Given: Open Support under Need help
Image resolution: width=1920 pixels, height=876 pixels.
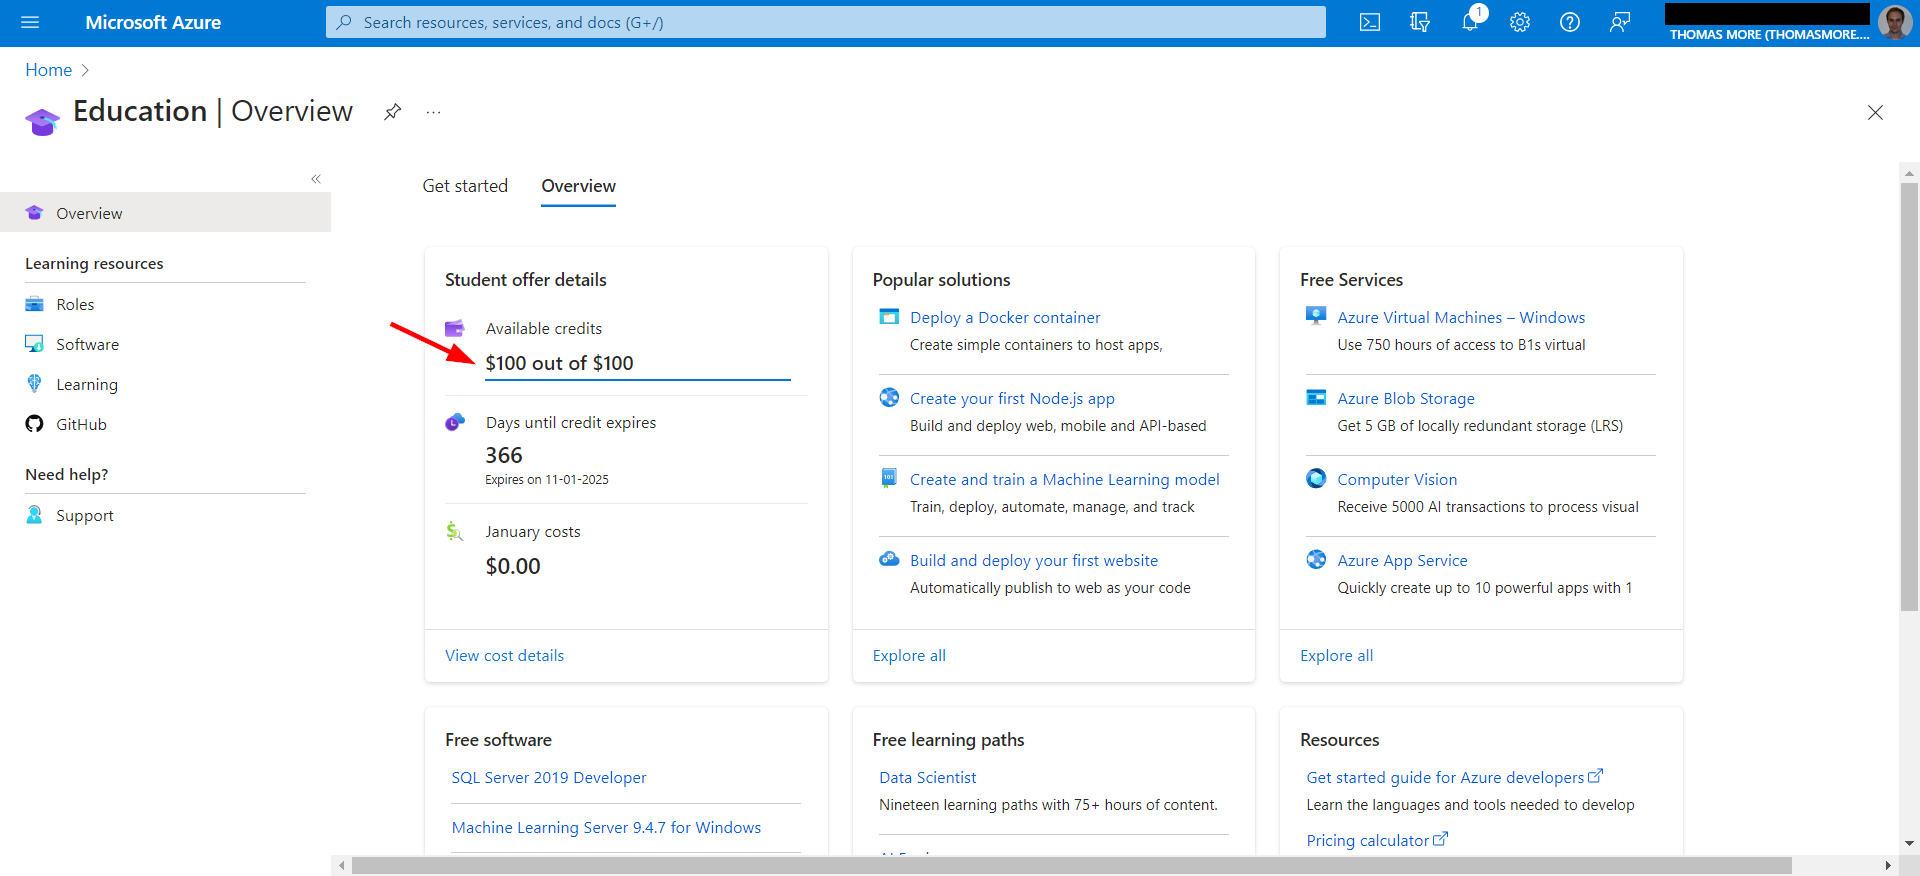Looking at the screenshot, I should pos(85,515).
